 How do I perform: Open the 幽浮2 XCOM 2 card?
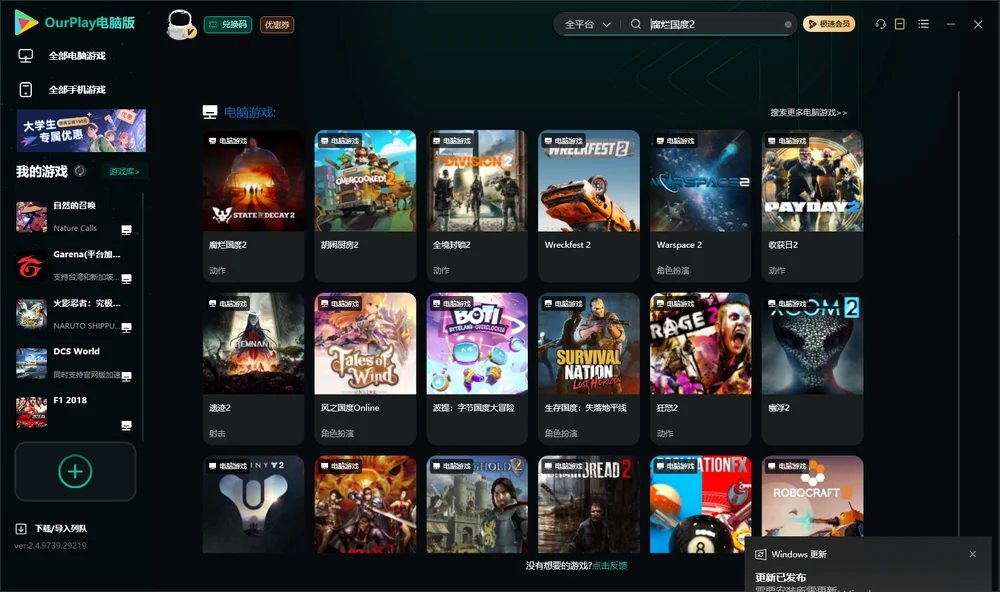(812, 369)
